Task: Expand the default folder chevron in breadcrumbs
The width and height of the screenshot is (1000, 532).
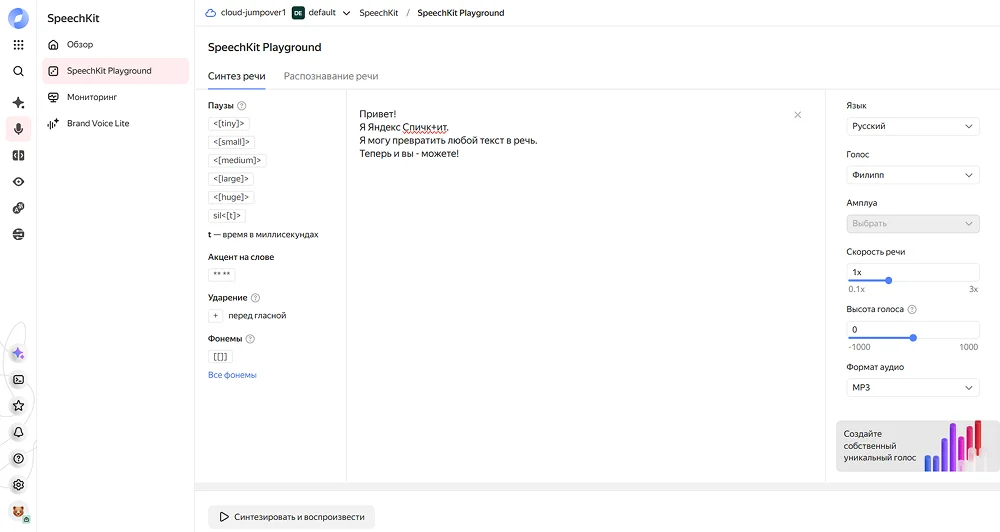Action: click(346, 13)
